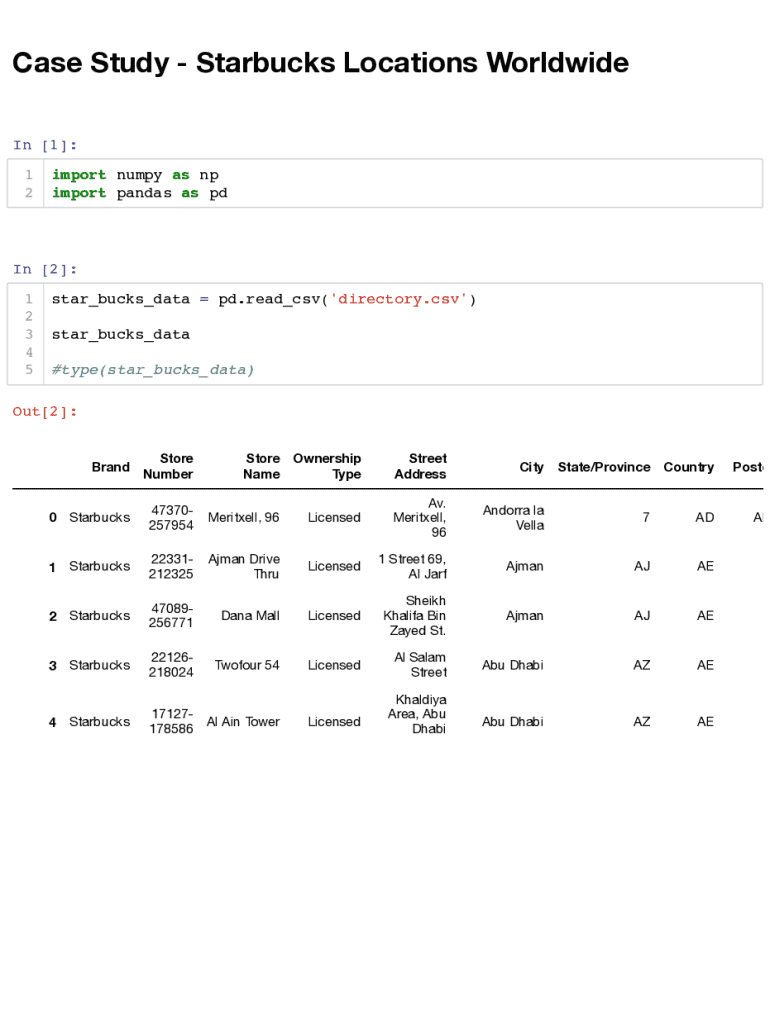Click the 'Ajman Drive Thru' store name
This screenshot has width=770, height=1024.
(x=244, y=566)
